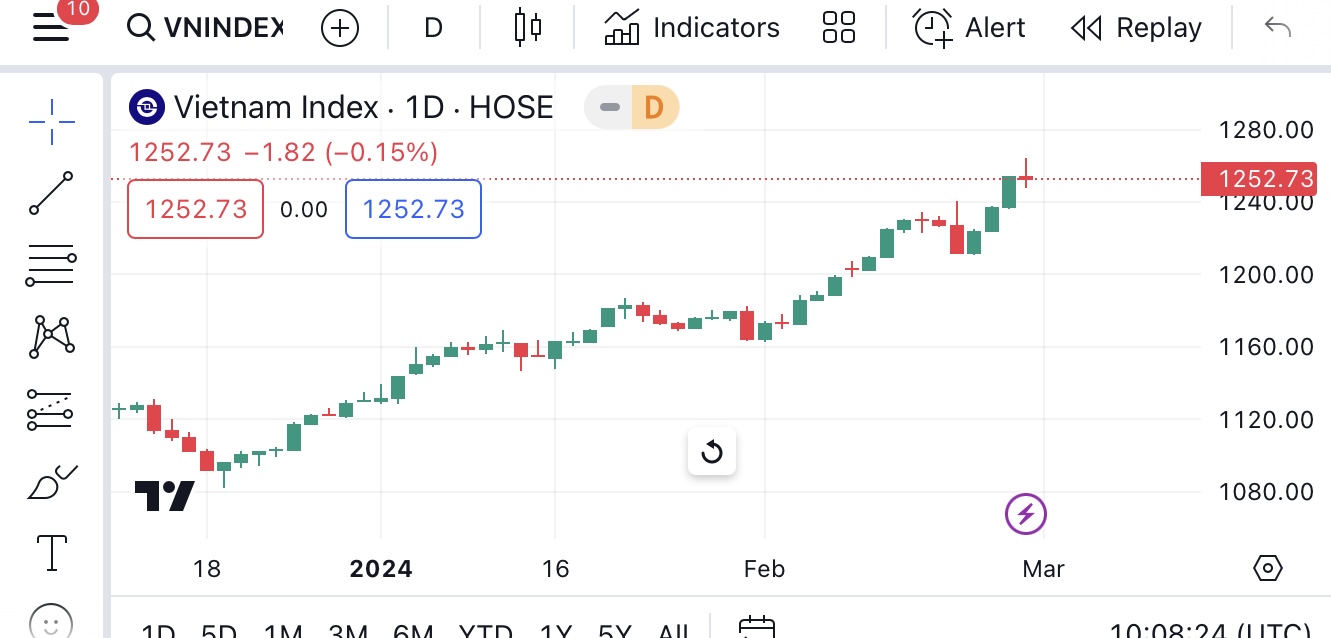Open the hamburger main menu
Image resolution: width=1331 pixels, height=638 pixels.
[51, 27]
